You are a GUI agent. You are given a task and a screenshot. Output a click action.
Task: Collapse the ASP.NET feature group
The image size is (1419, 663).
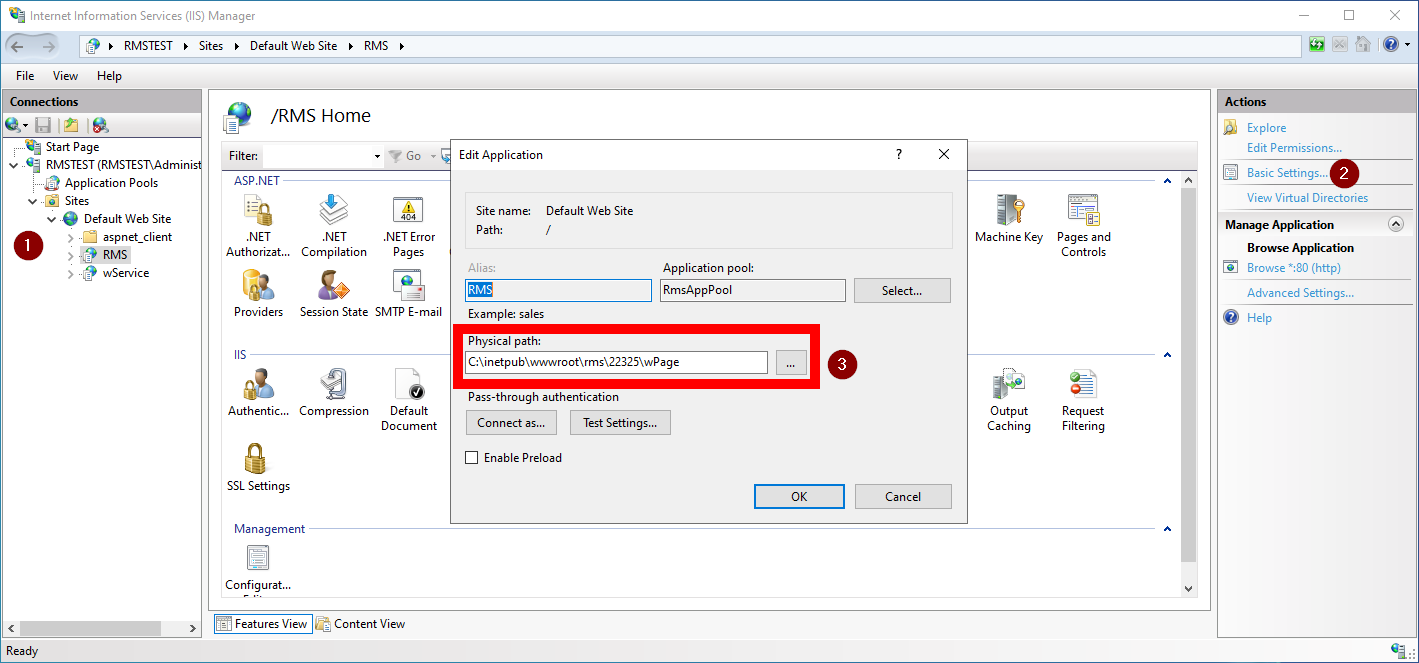coord(1166,181)
